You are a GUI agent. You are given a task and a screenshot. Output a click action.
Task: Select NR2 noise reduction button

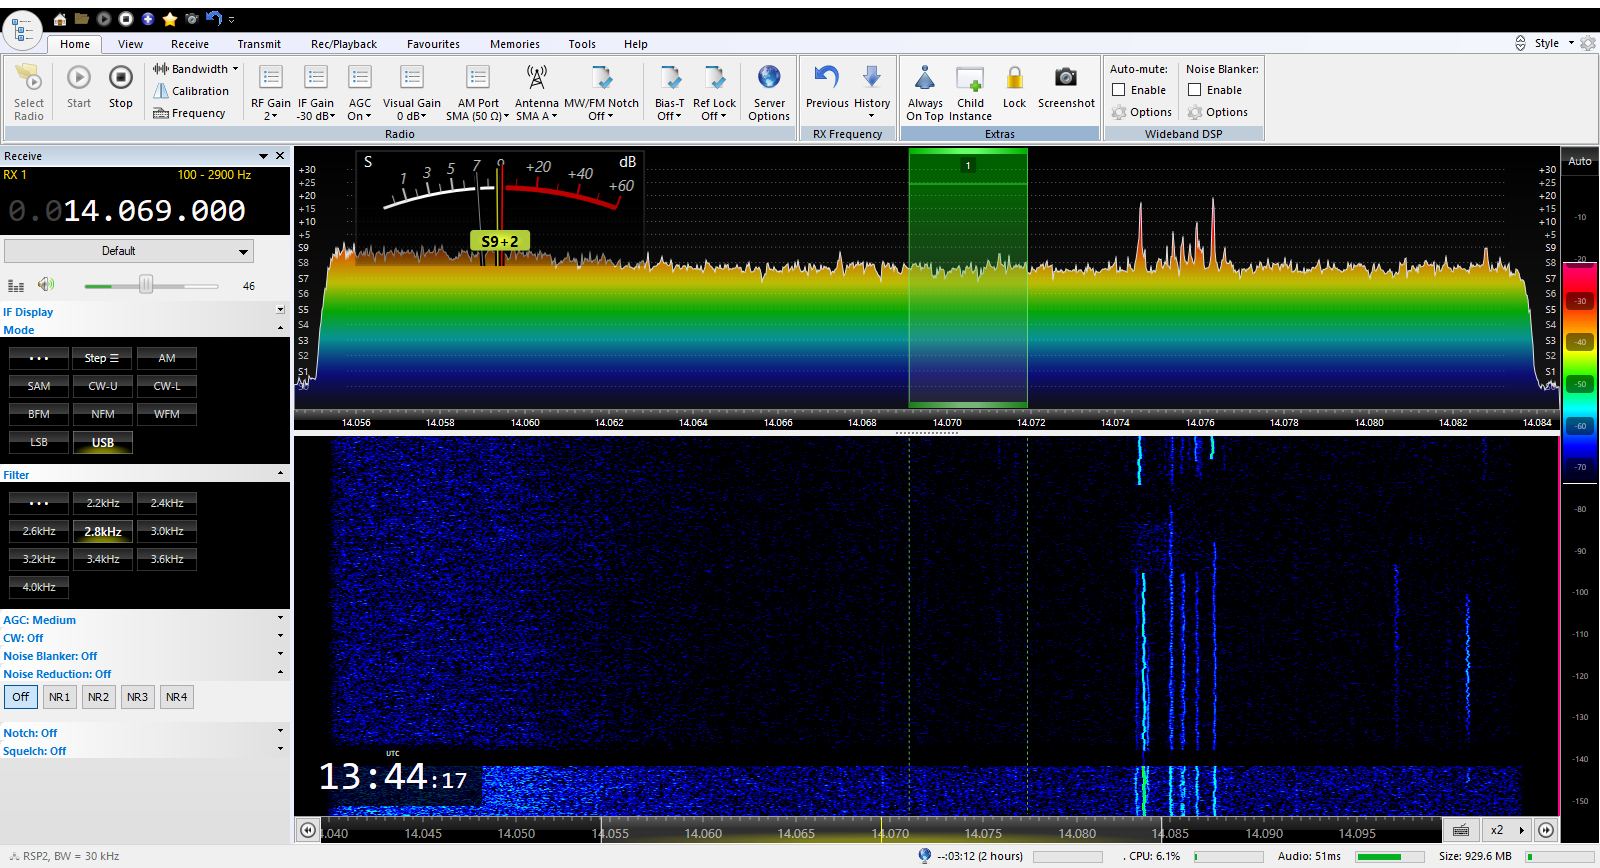tap(98, 697)
